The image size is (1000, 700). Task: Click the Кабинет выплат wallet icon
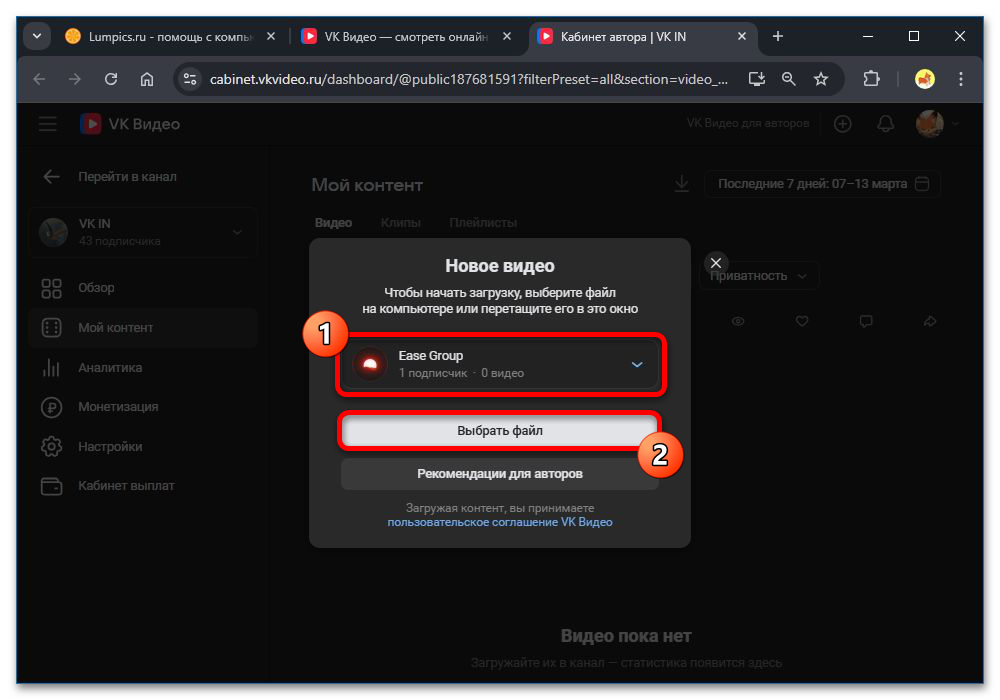pyautogui.click(x=51, y=486)
